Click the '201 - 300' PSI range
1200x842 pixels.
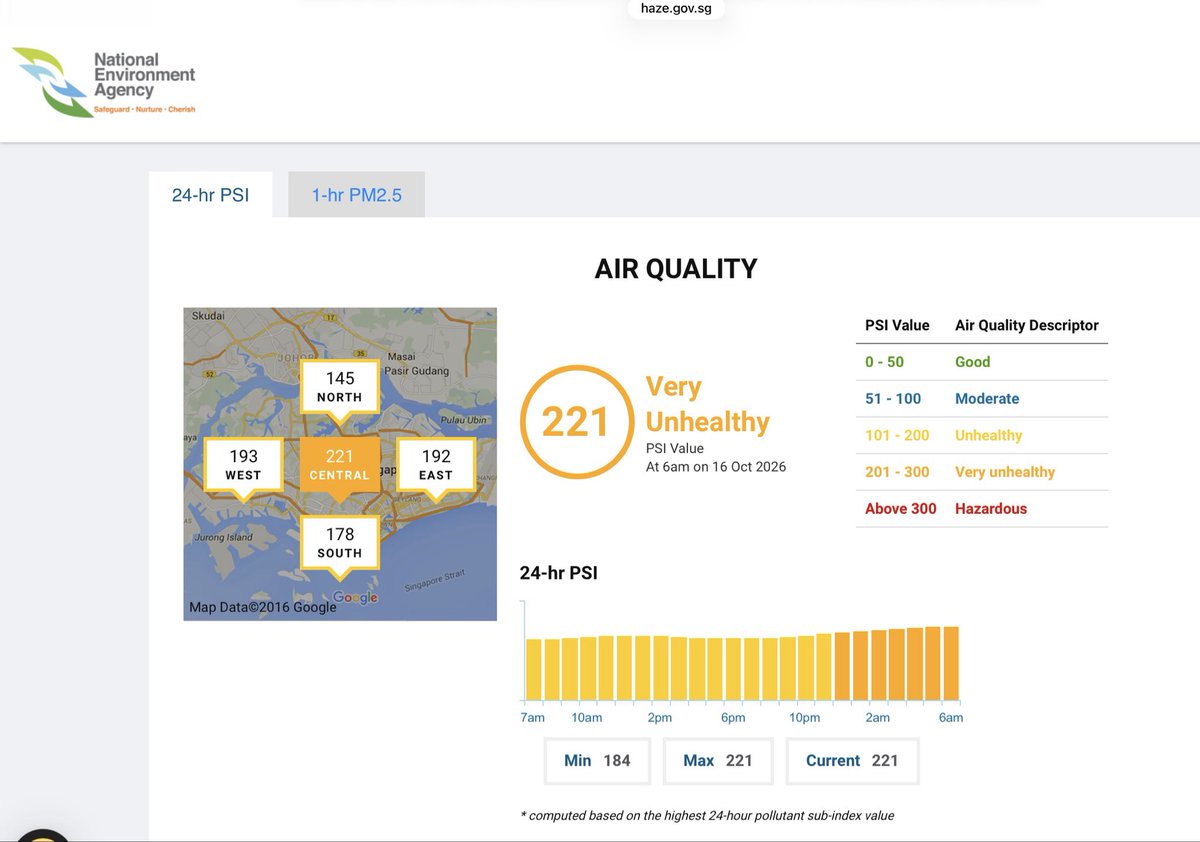(898, 472)
